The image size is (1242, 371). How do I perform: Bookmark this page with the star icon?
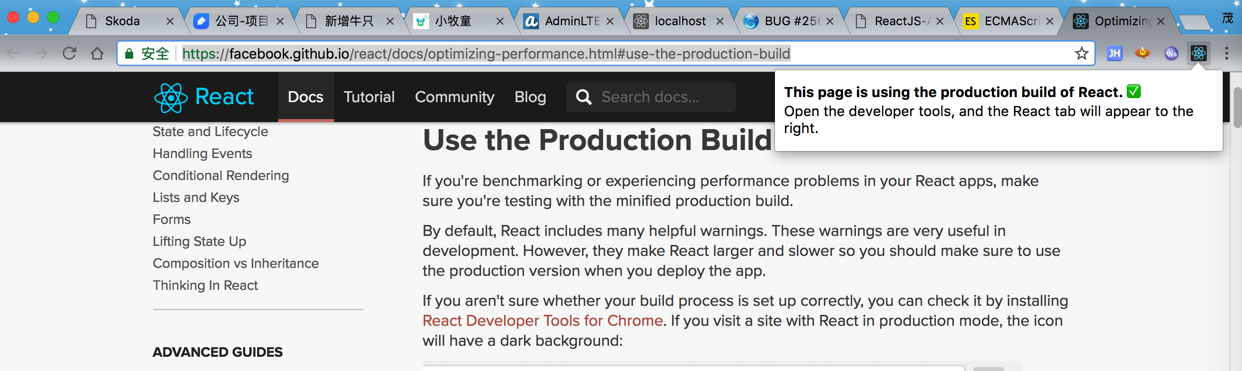pyautogui.click(x=1081, y=53)
